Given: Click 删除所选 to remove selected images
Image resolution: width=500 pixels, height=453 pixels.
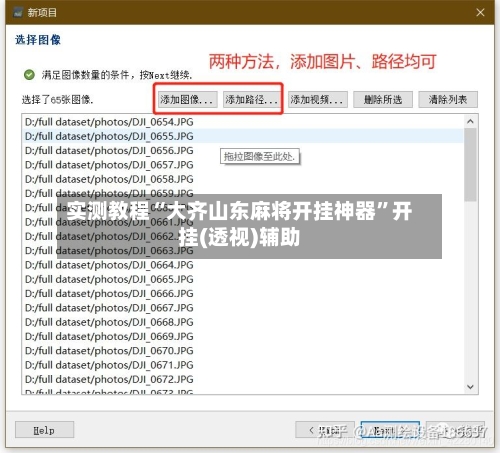Looking at the screenshot, I should coord(383,99).
